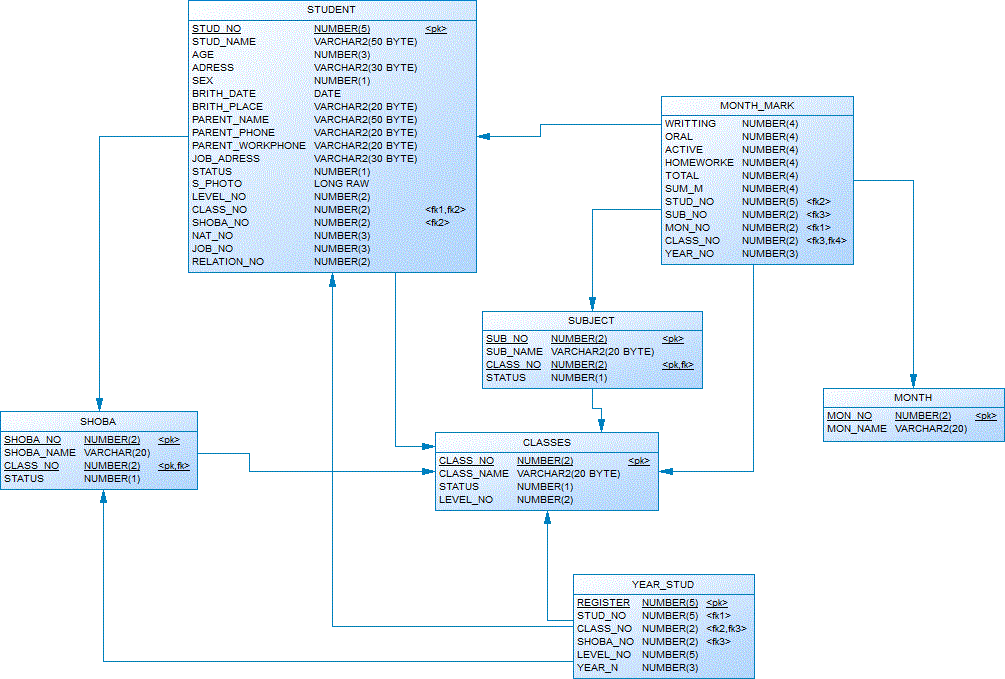Select the PARENT_WORKPHONE column row
This screenshot has height=679, width=1005.
(249, 146)
